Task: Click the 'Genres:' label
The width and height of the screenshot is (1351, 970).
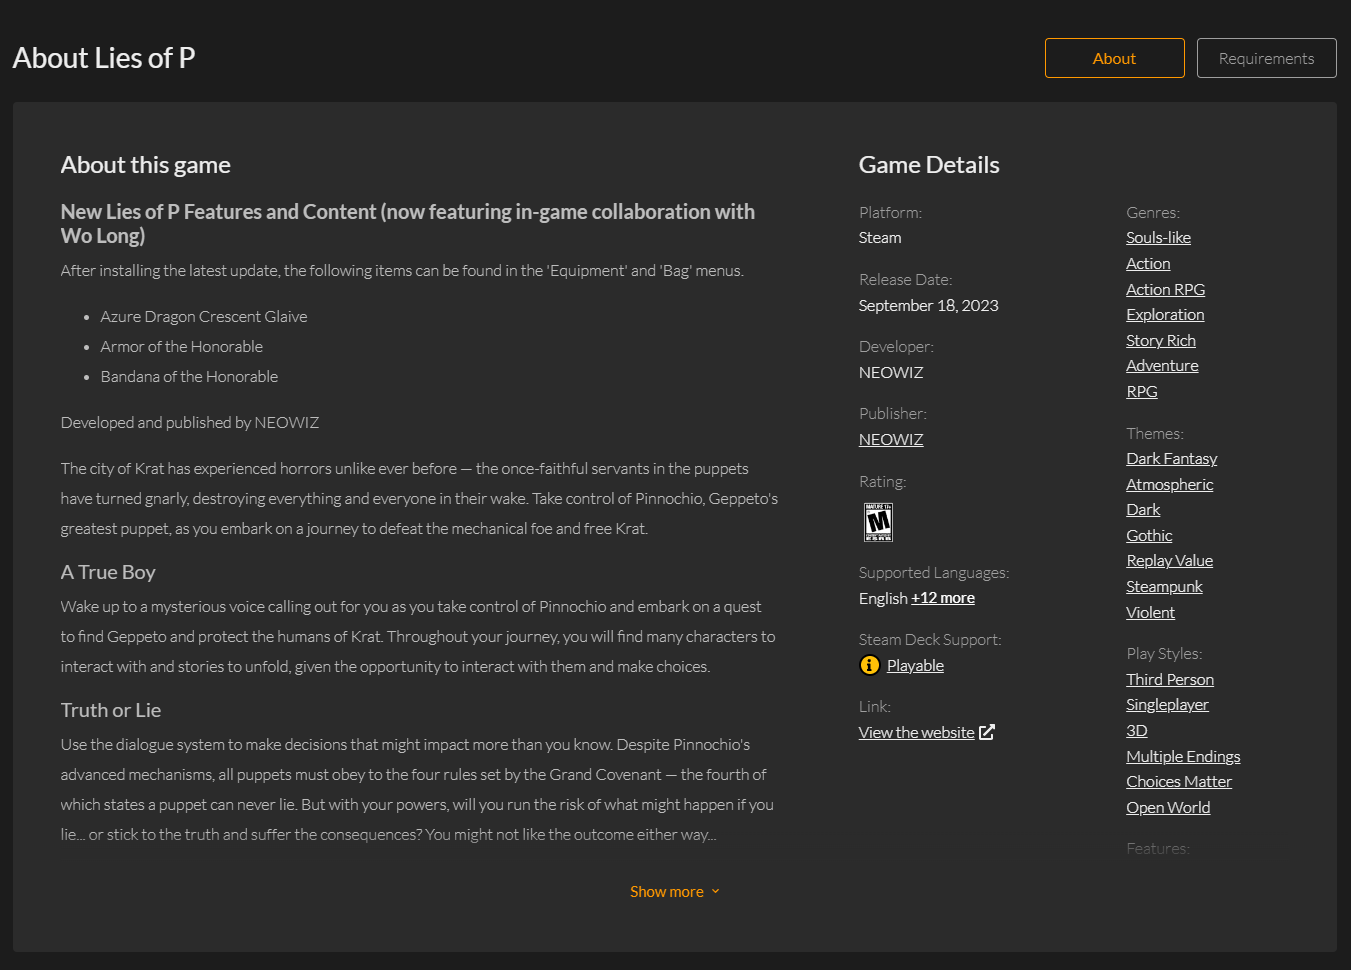Action: (1153, 213)
